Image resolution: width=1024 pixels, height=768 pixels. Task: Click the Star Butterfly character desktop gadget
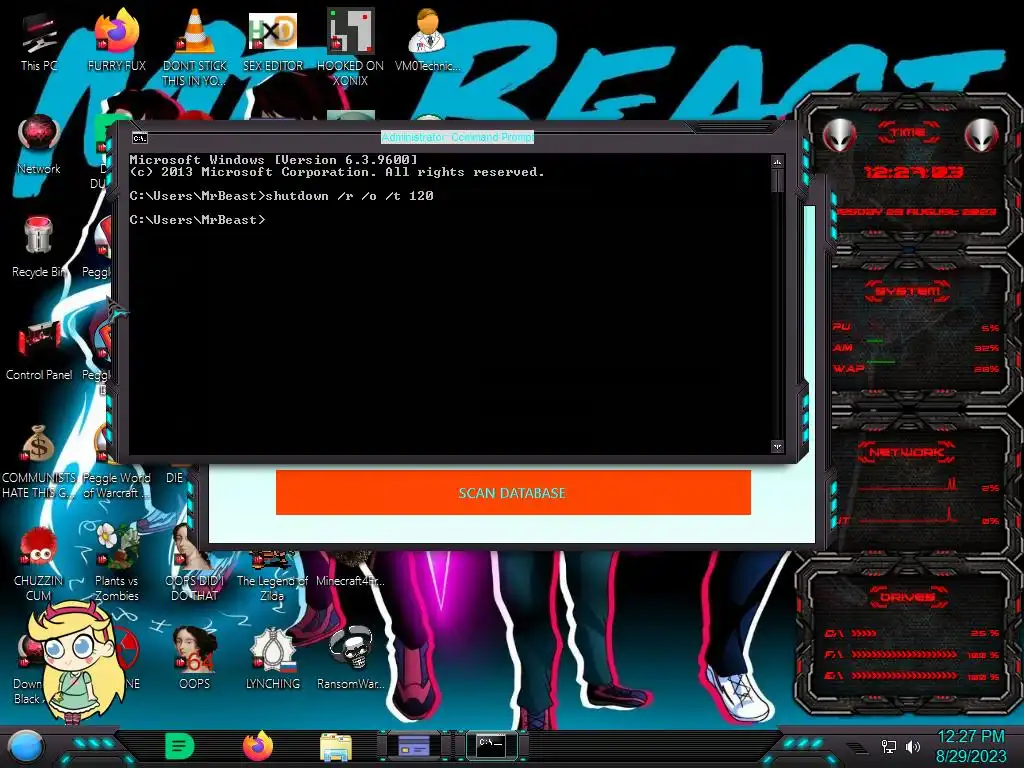pos(77,663)
